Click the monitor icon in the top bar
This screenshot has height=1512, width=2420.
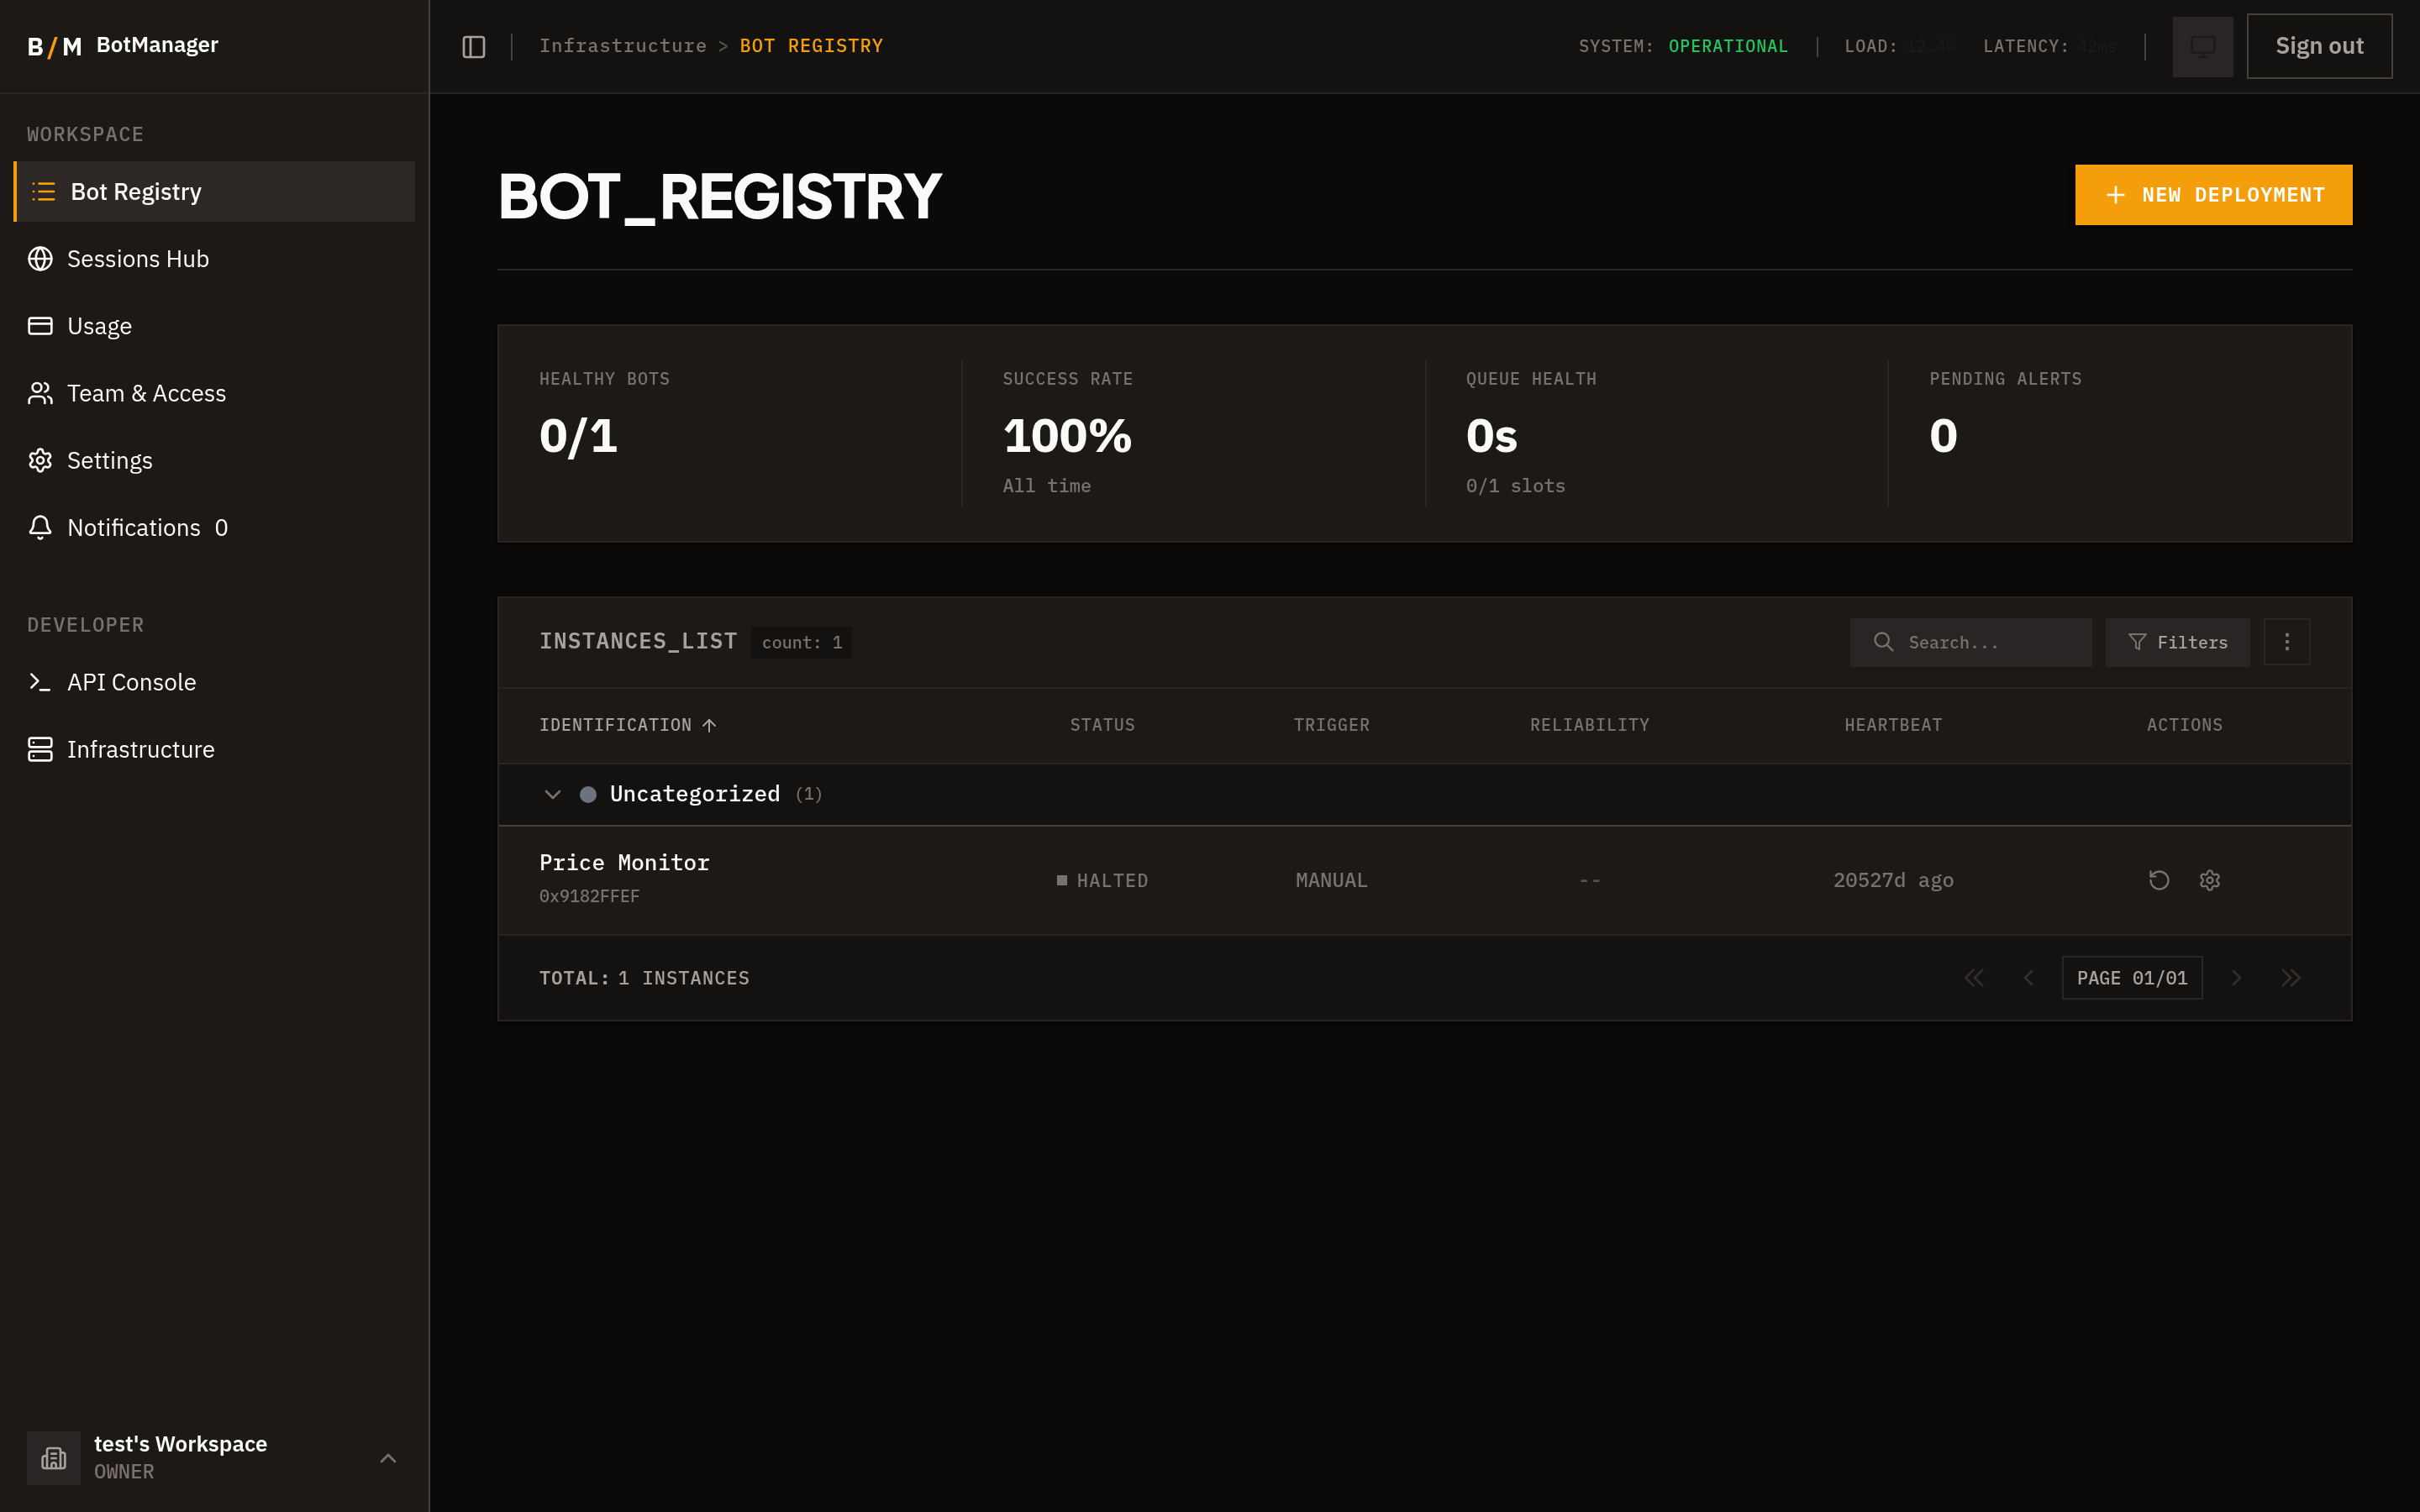2202,46
